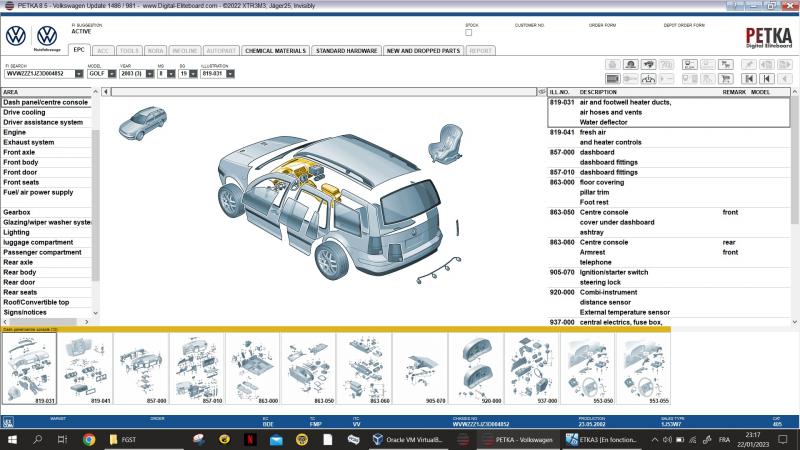Open the 905-070 illustration thumbnail
800x450 pixels.
[x=420, y=368]
